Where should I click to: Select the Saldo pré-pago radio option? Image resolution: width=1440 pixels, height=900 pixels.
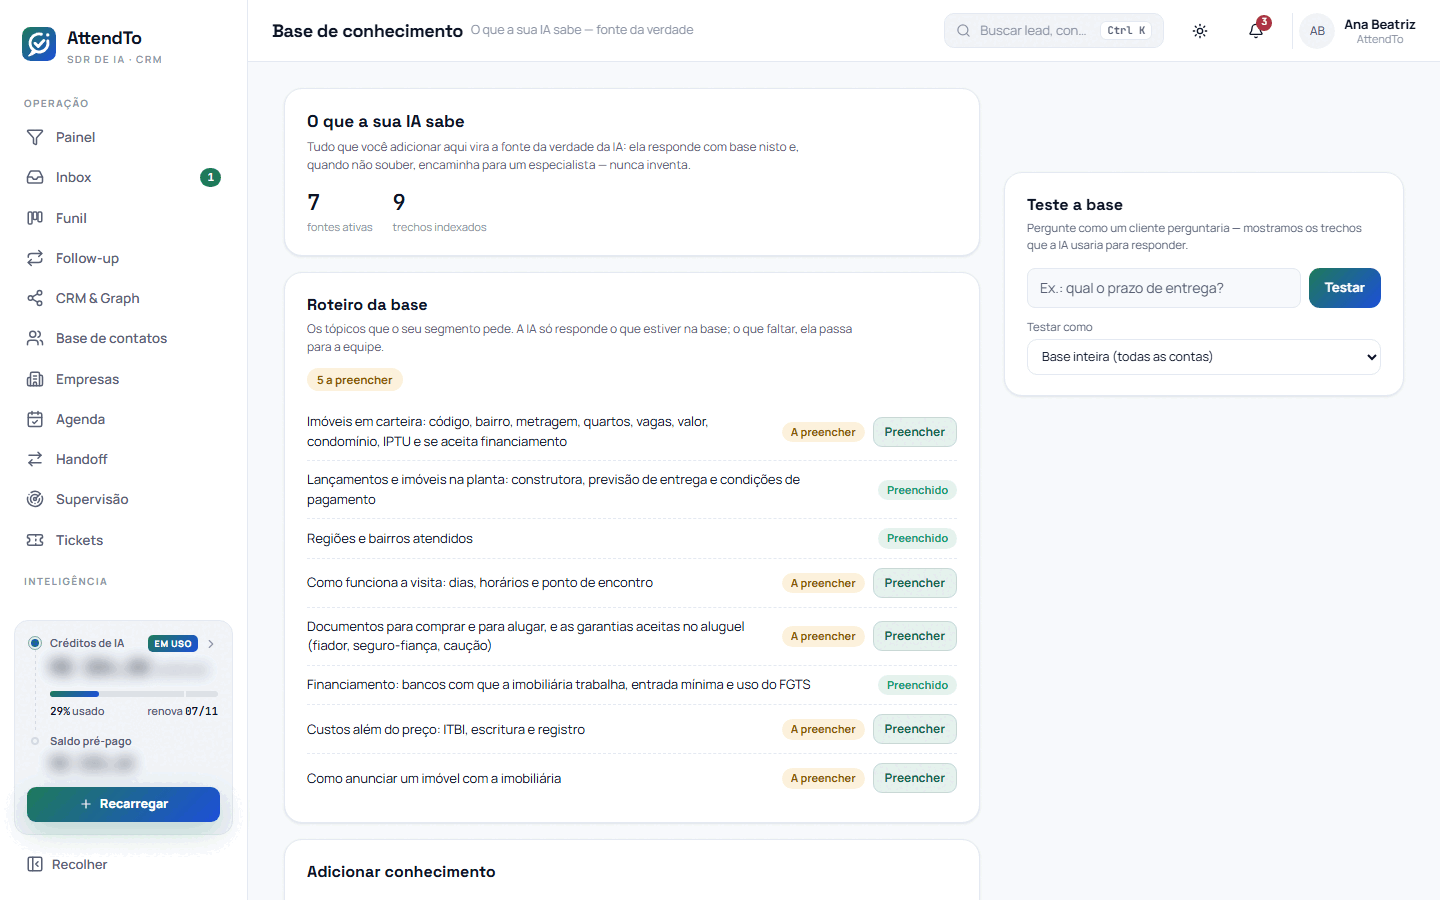[x=35, y=741]
